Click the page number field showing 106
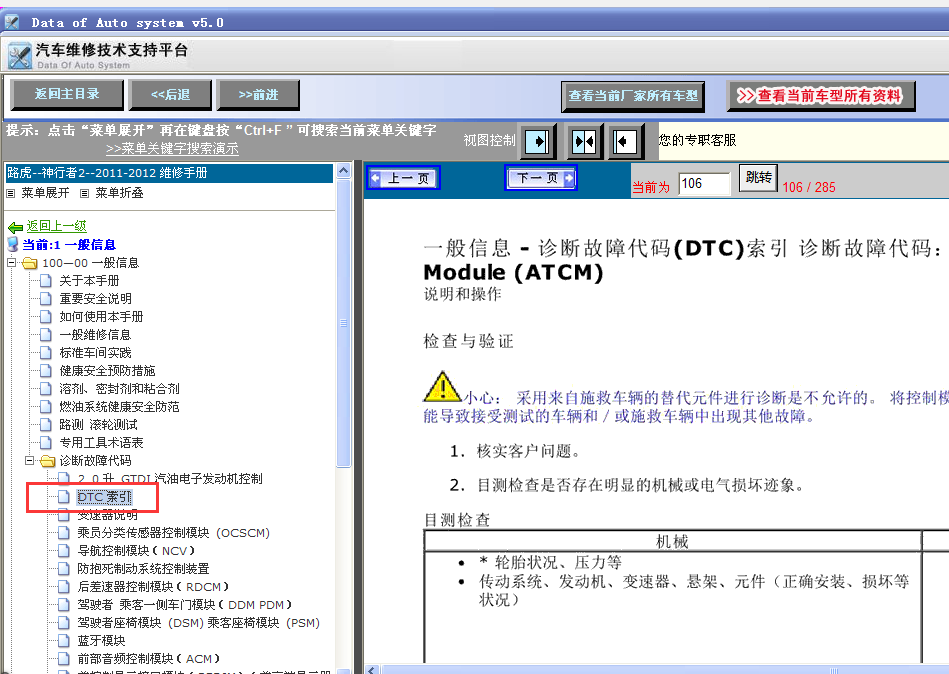The width and height of the screenshot is (949, 674). (x=704, y=184)
